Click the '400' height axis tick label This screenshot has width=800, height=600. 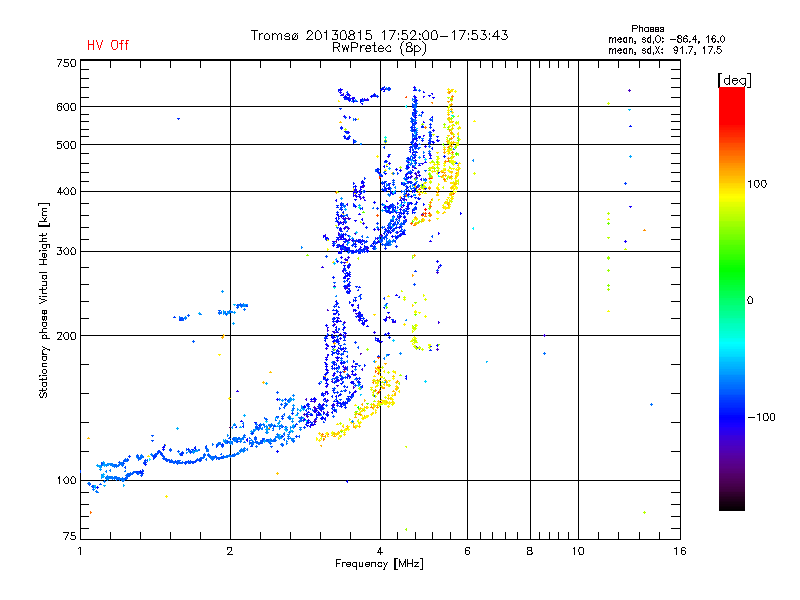(x=66, y=191)
